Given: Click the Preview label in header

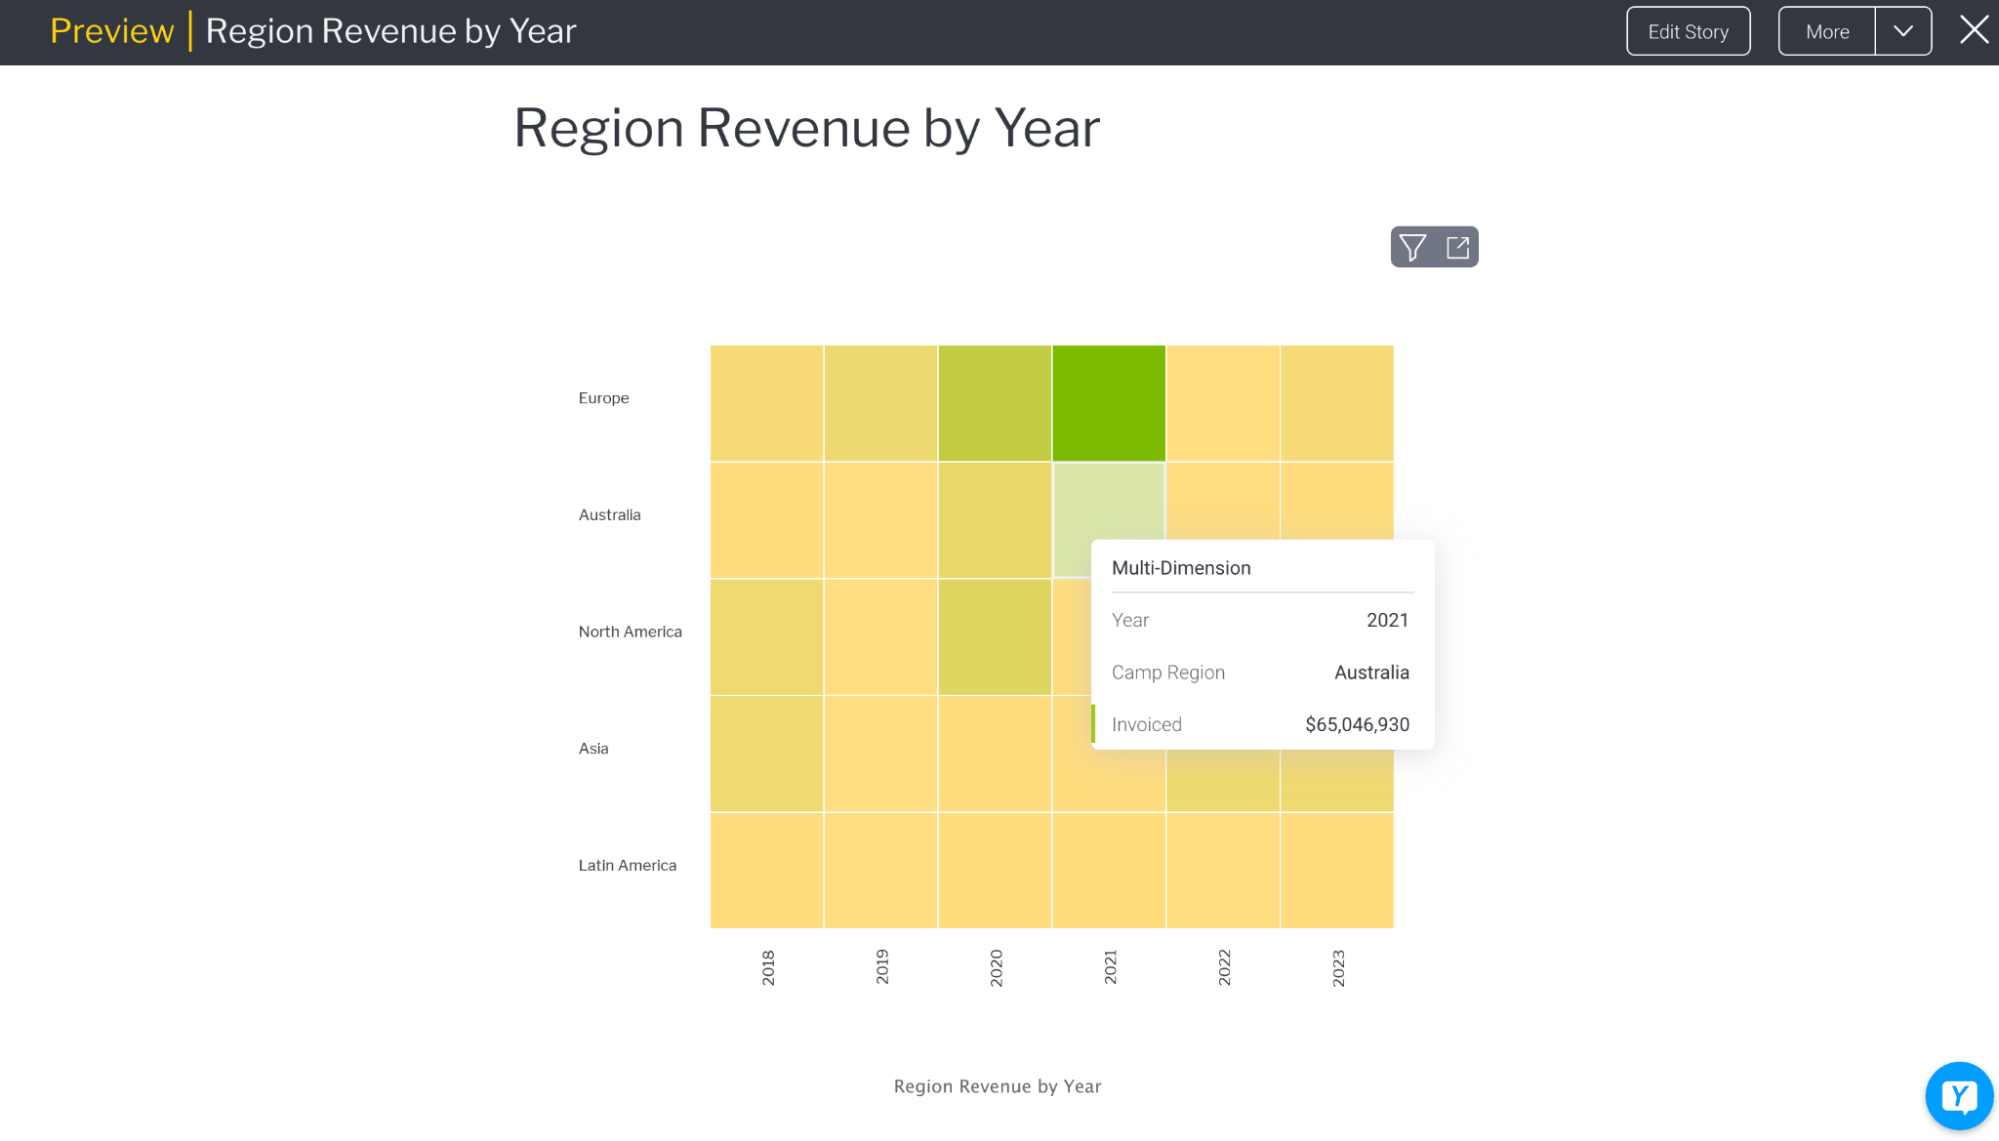Looking at the screenshot, I should click(112, 31).
